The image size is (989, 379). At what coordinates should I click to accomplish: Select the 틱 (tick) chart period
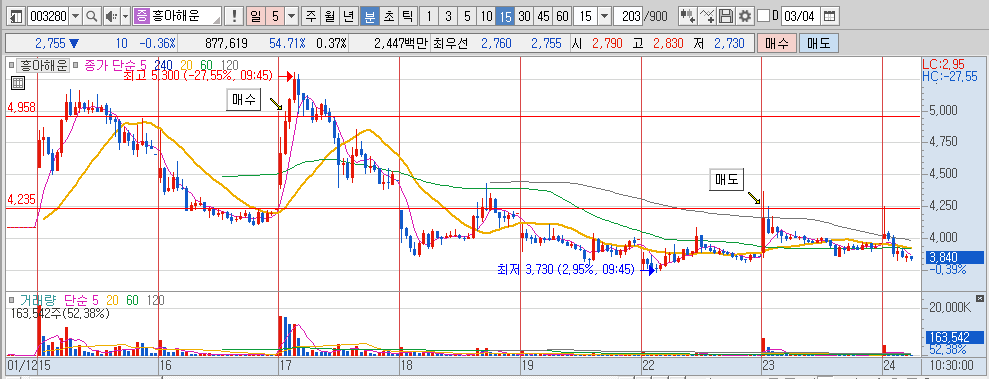(407, 16)
